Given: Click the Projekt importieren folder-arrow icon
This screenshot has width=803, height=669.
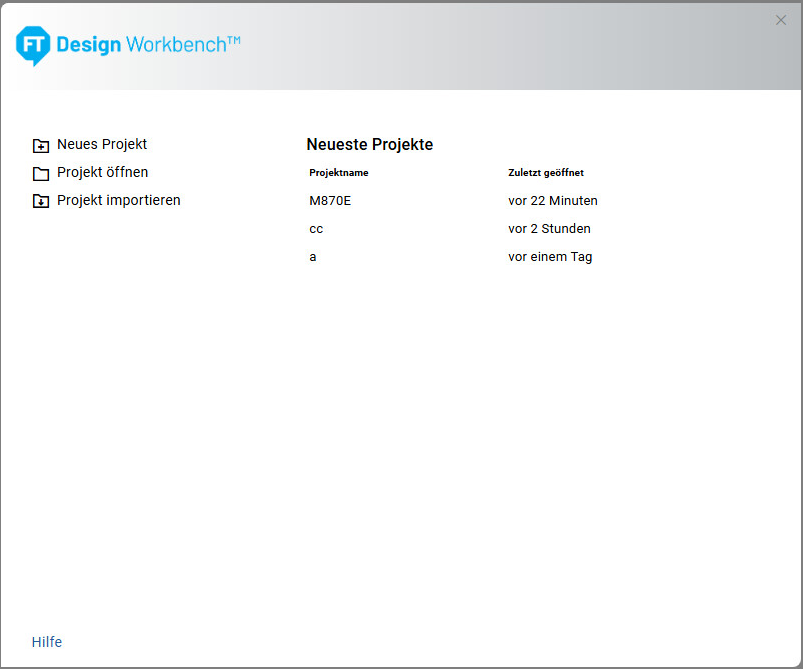Looking at the screenshot, I should 41,201.
